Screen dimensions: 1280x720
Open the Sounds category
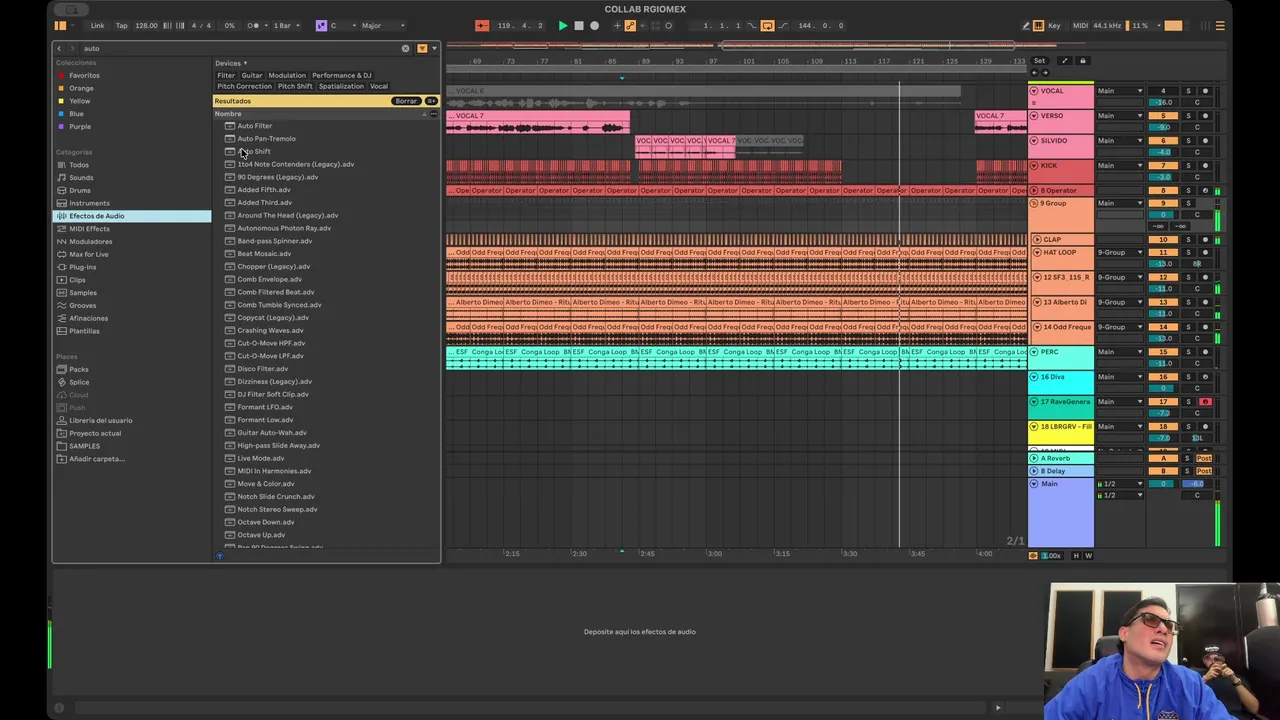81,177
